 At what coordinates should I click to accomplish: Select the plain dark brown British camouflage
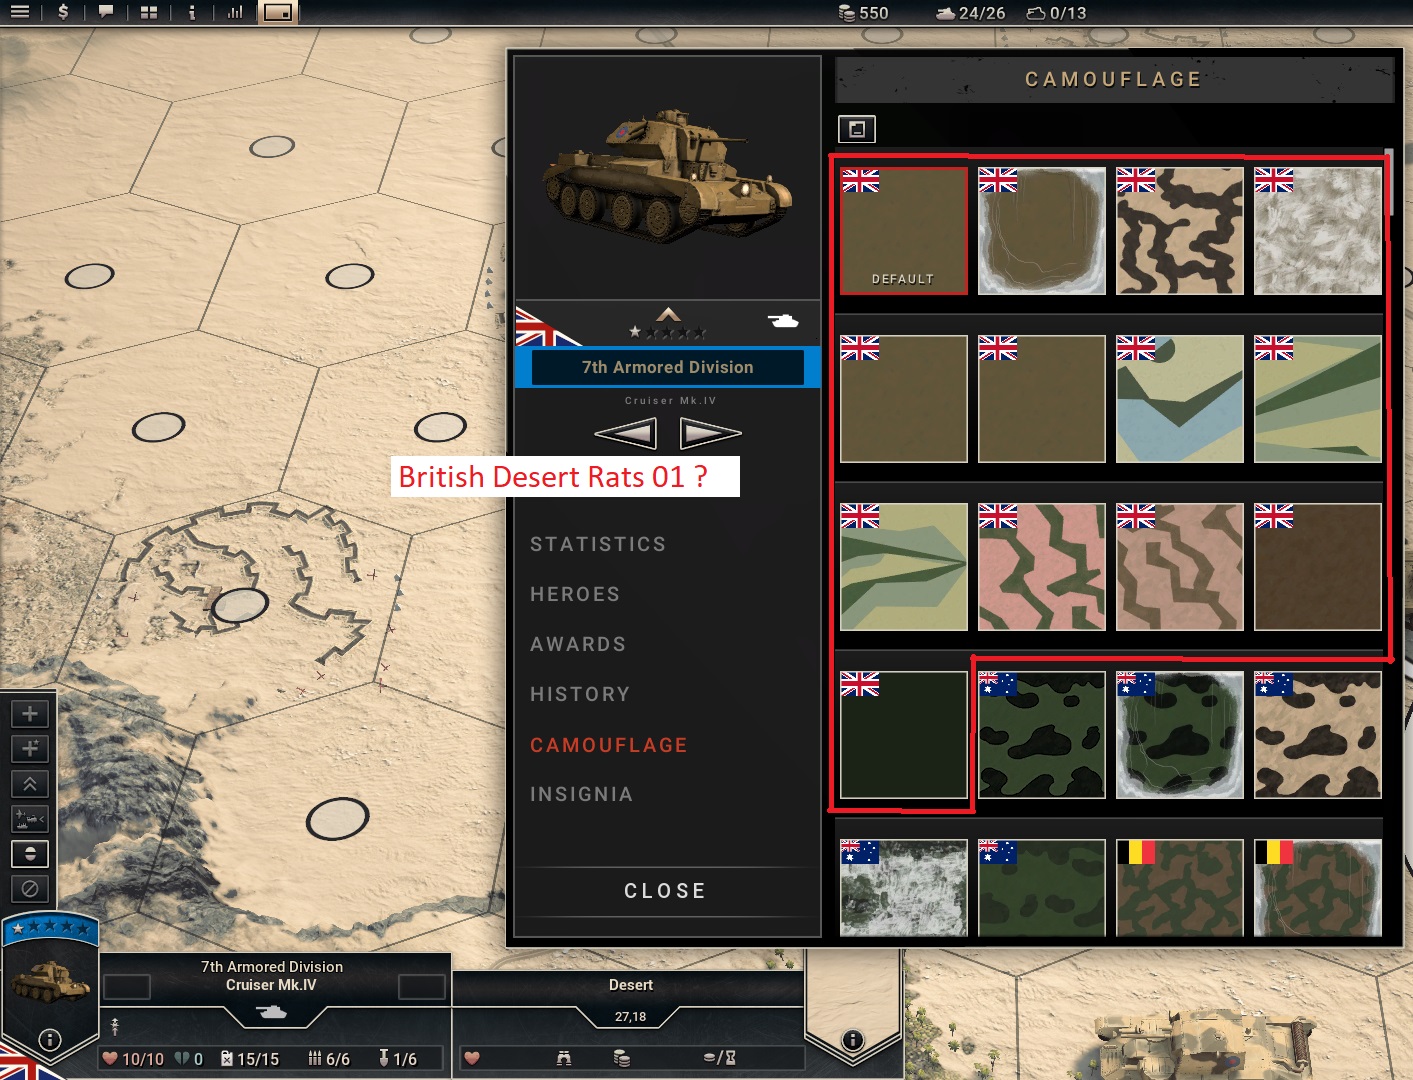click(1318, 567)
